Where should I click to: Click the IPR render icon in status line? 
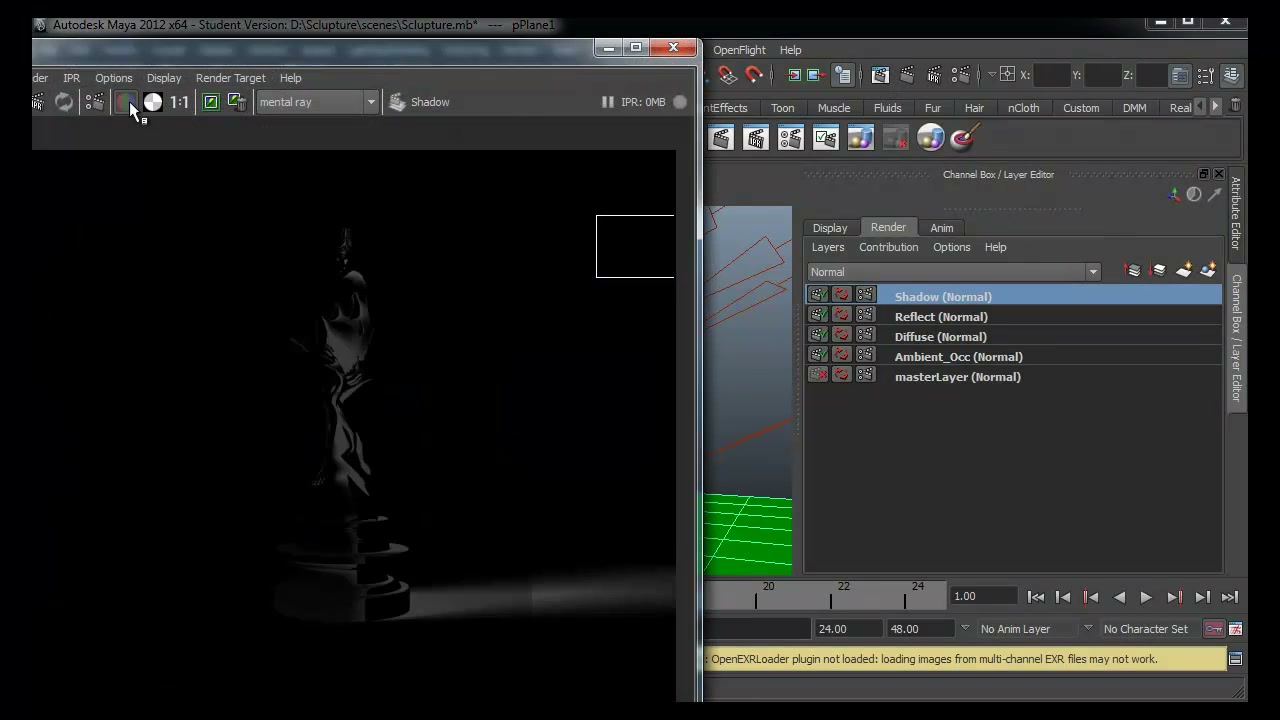tap(934, 75)
